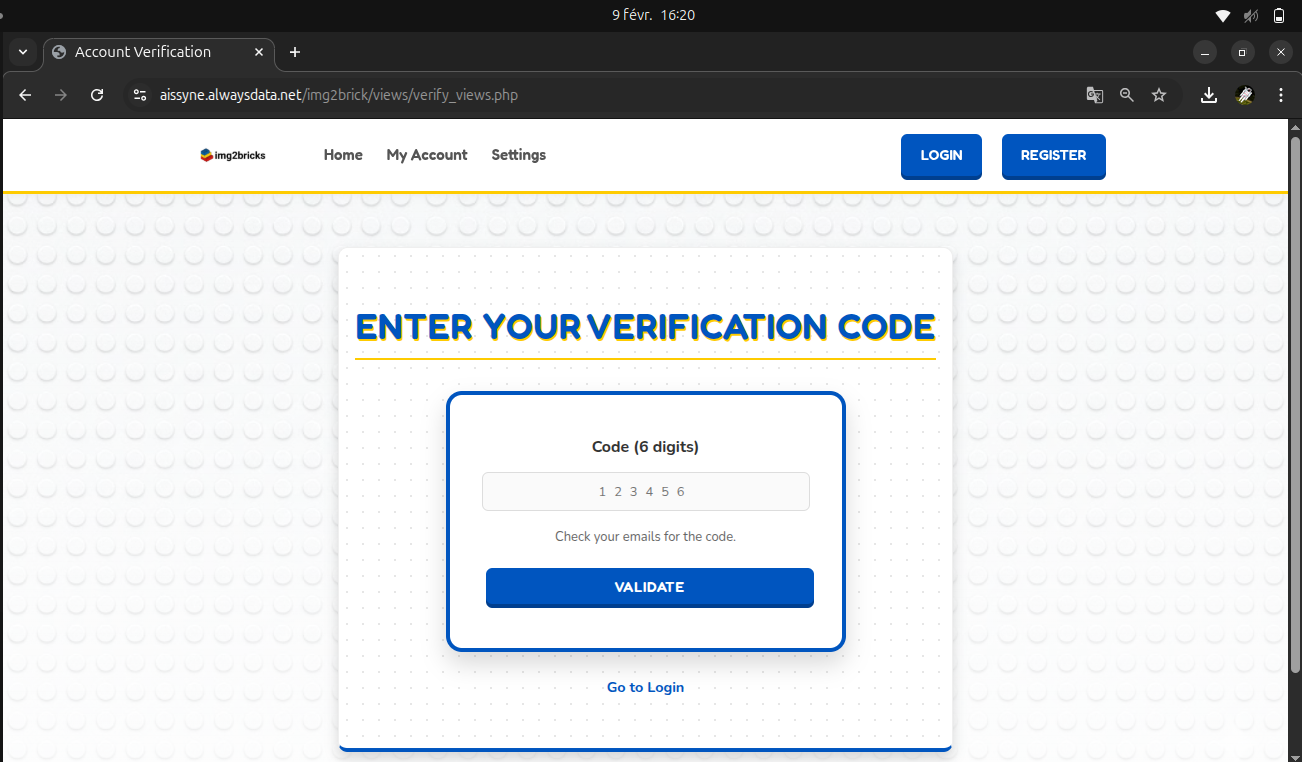Follow the Go to Login link

pyautogui.click(x=645, y=687)
